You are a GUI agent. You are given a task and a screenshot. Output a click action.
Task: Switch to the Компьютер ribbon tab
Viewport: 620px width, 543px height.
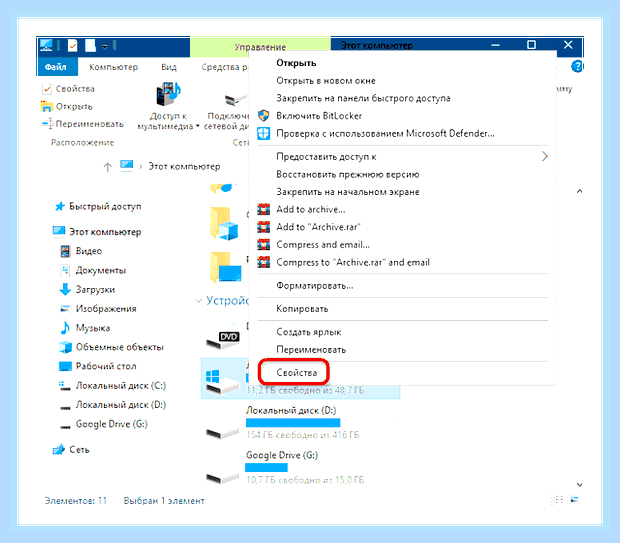(x=113, y=67)
